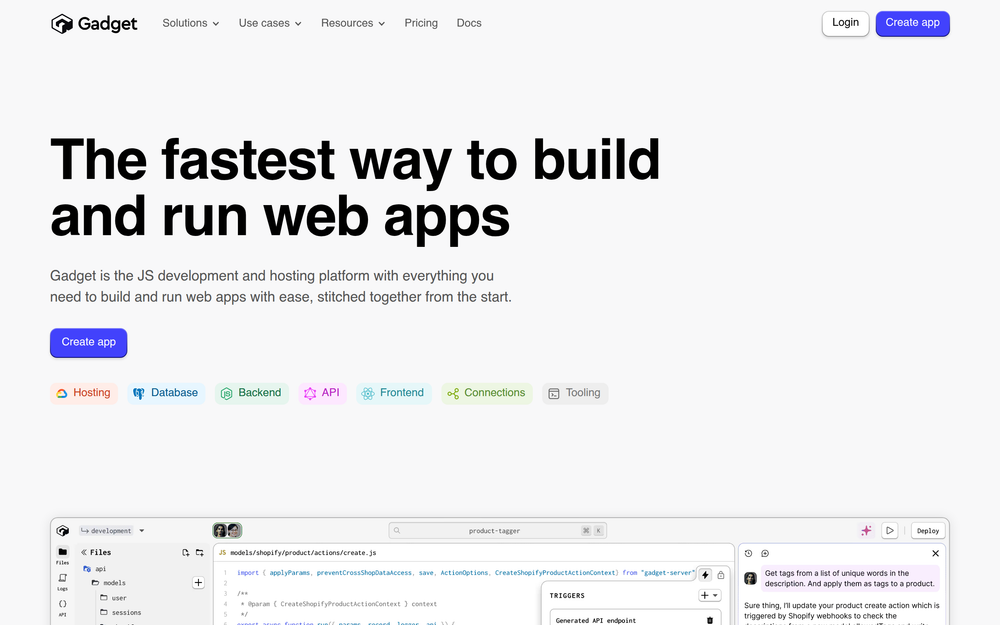Image resolution: width=1000 pixels, height=625 pixels.
Task: Select the API feature tab
Action: [x=322, y=393]
